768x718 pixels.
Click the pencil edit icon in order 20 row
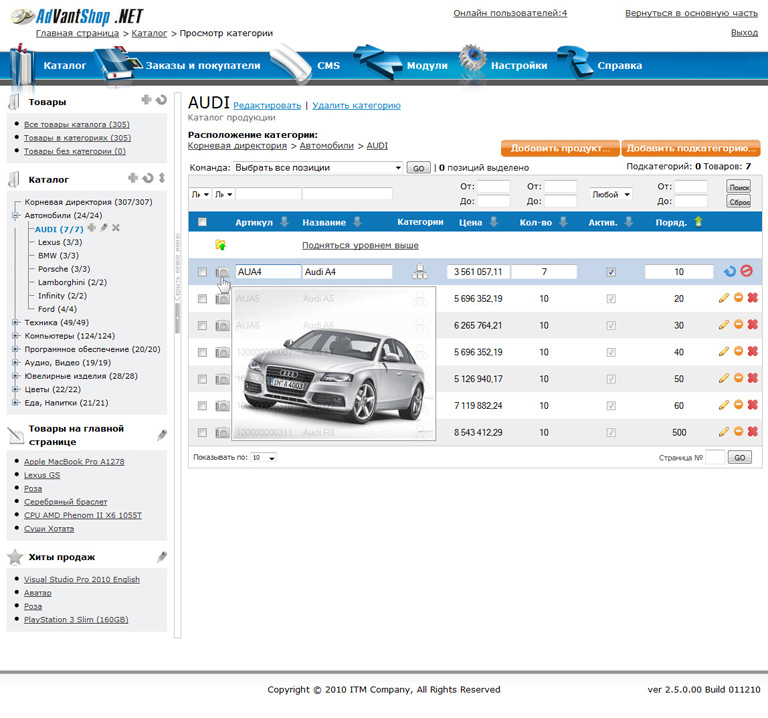pos(723,298)
